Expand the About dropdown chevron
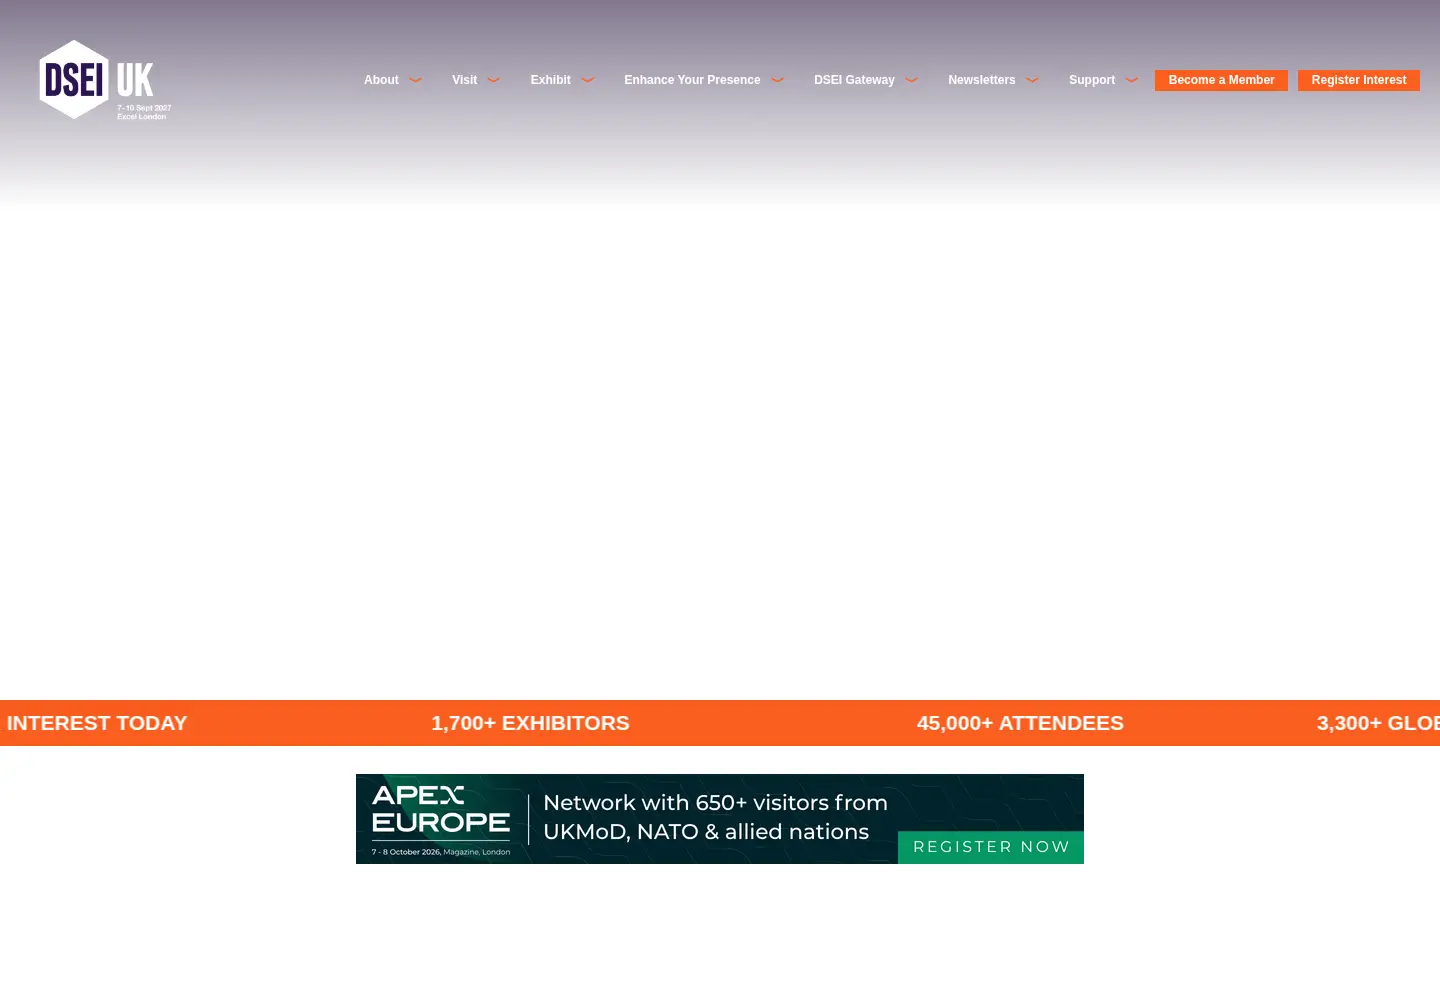Screen dimensions: 1440x1000 click(416, 80)
